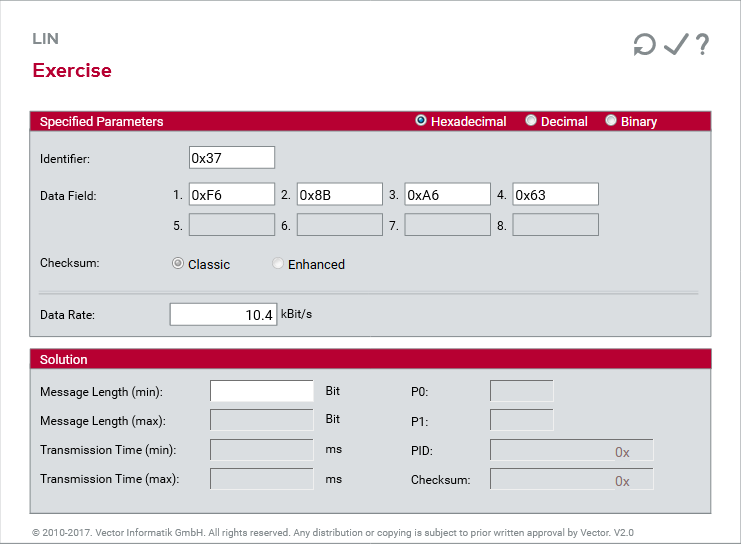741x544 pixels.
Task: Click the checkmark verify solution icon
Action: [676, 45]
